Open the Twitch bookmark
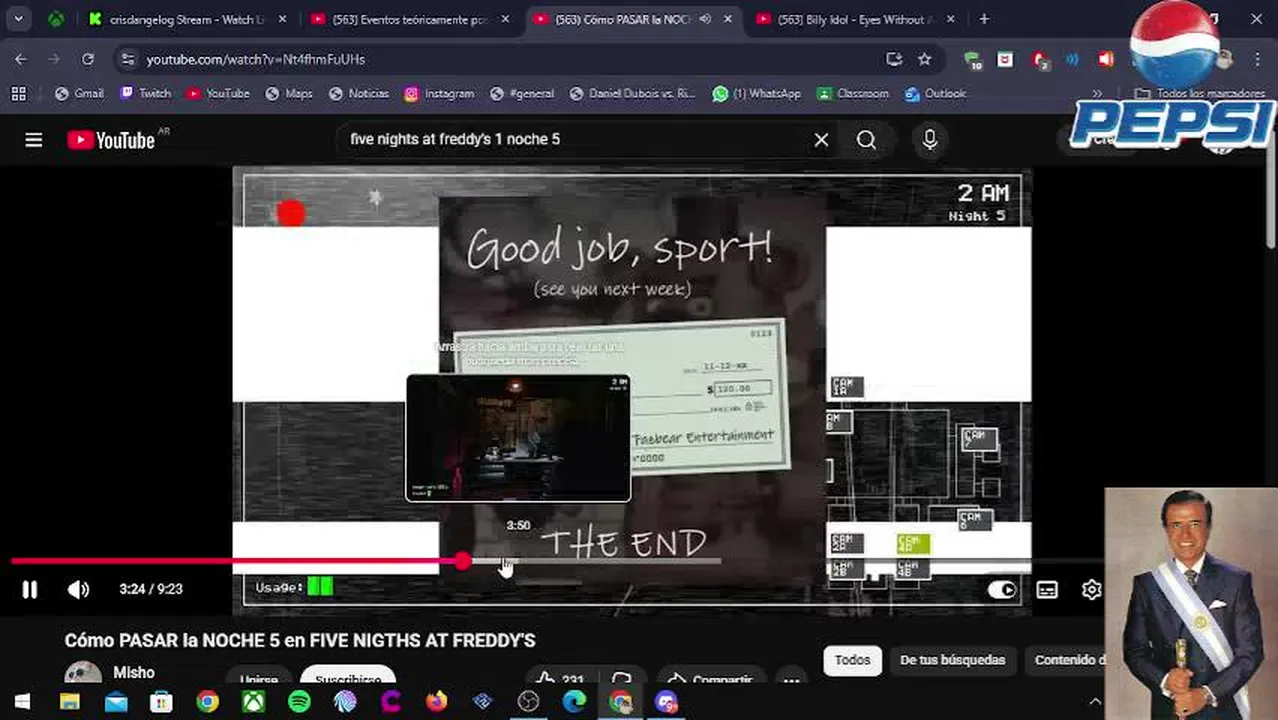The height and width of the screenshot is (720, 1278). [x=145, y=93]
